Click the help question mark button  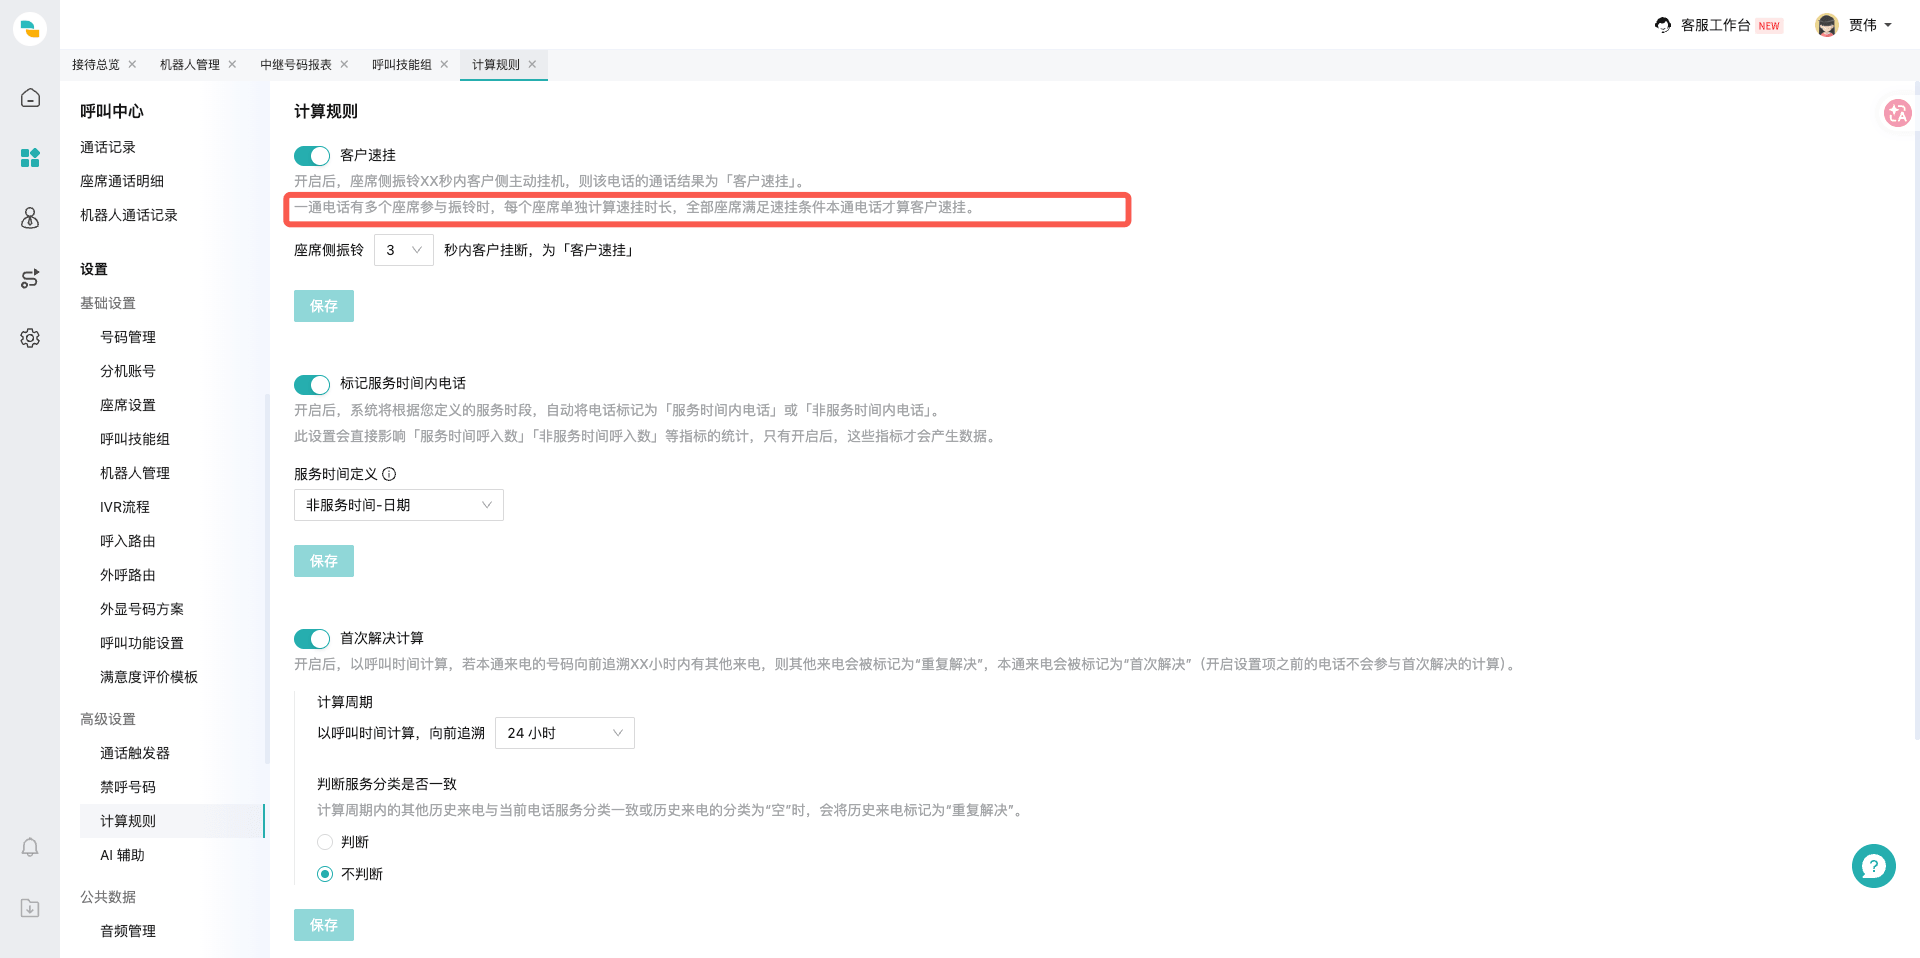point(1873,866)
